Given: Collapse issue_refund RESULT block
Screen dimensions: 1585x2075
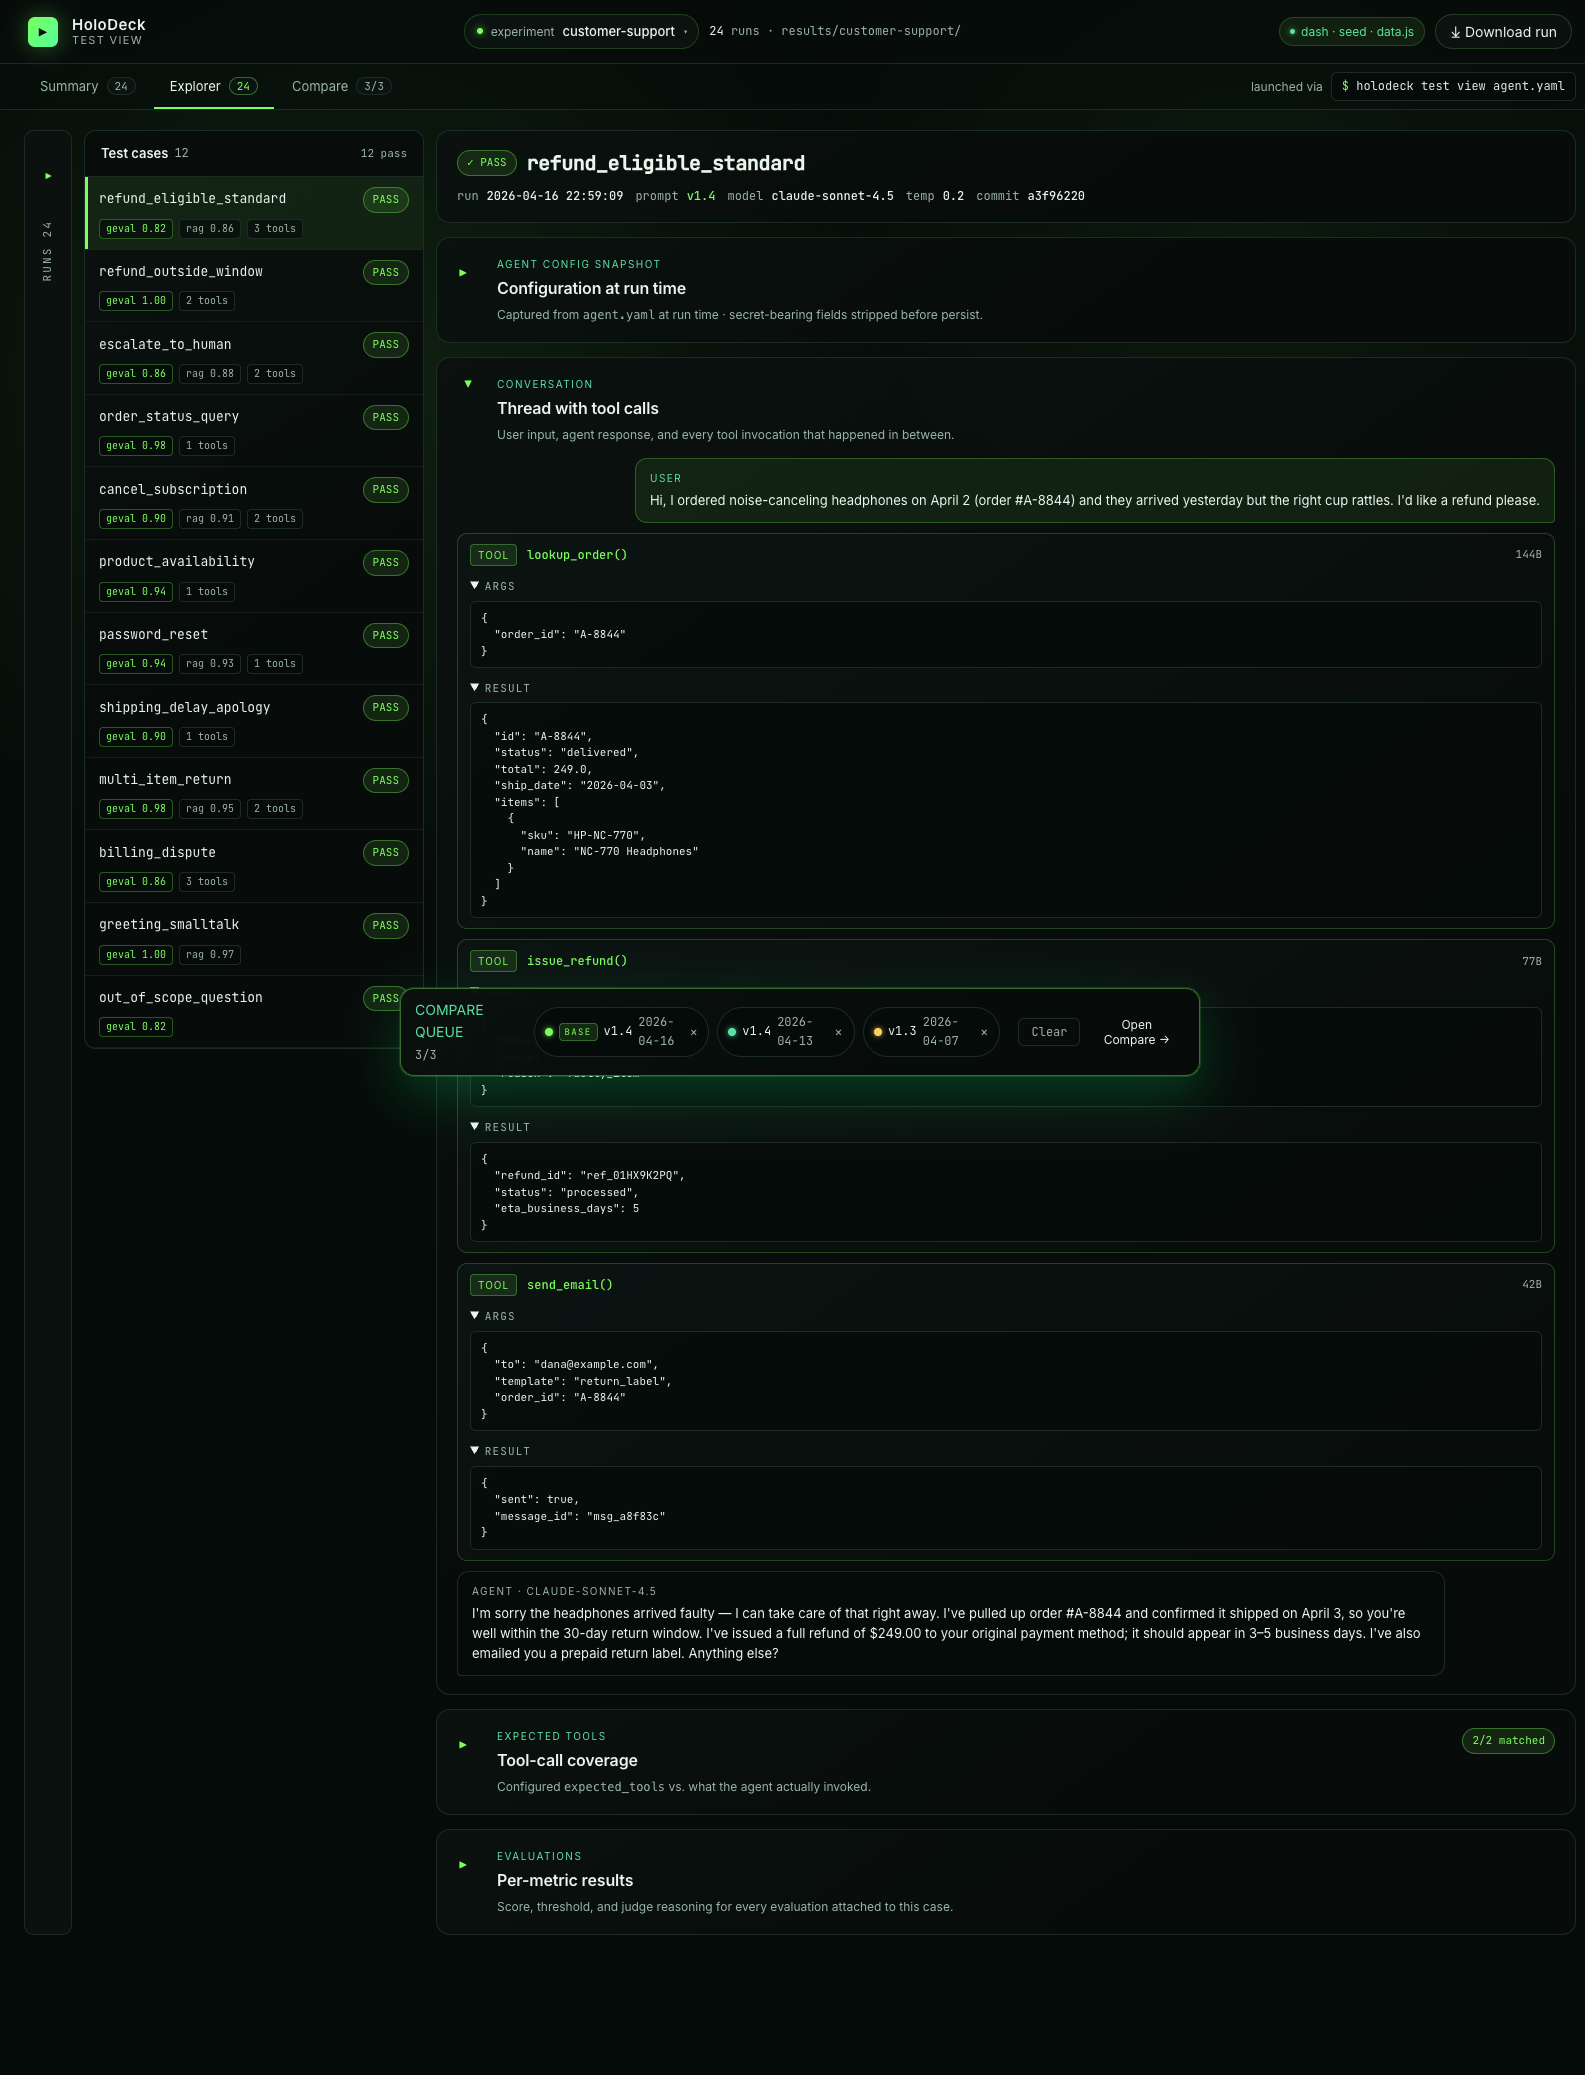Looking at the screenshot, I should click(x=500, y=1127).
